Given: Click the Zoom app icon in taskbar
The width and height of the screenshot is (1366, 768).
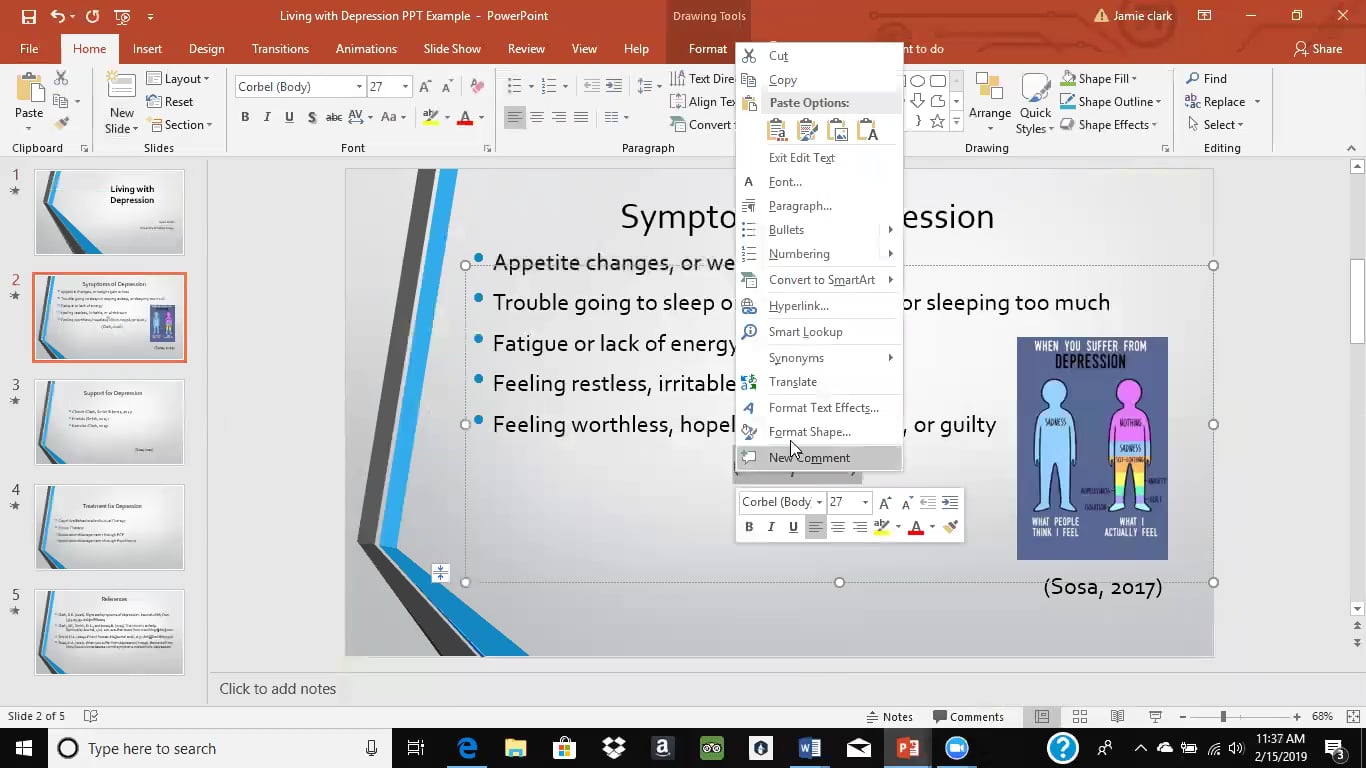Looking at the screenshot, I should click(956, 748).
